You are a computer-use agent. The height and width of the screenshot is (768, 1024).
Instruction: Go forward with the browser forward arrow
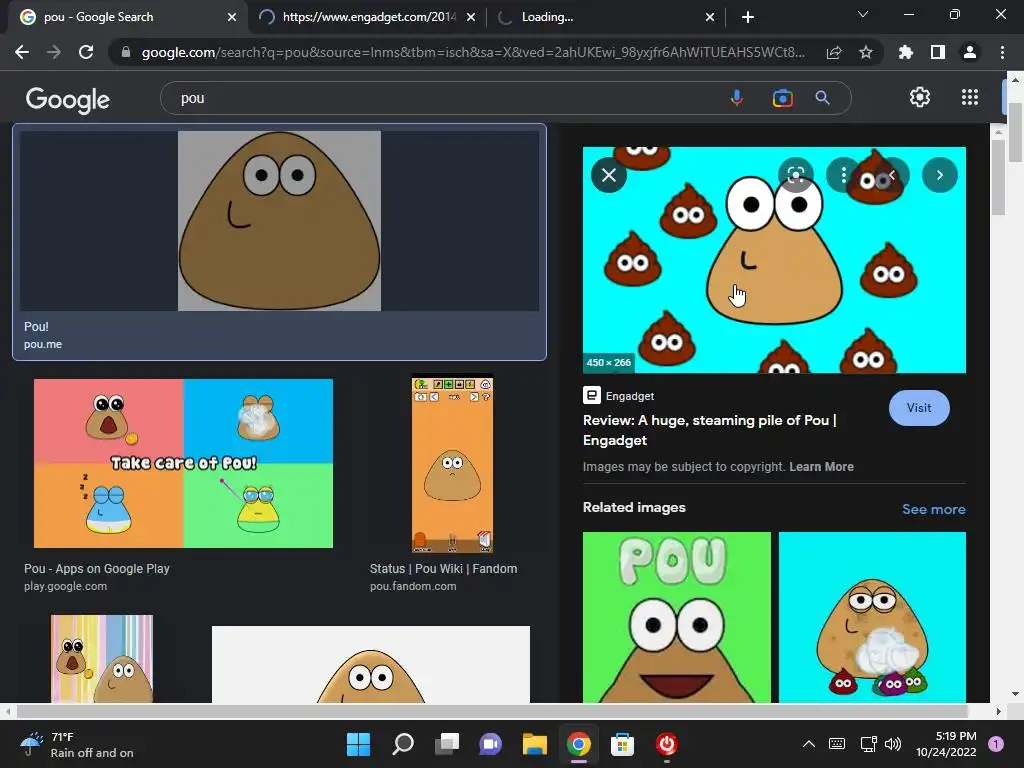(x=54, y=52)
